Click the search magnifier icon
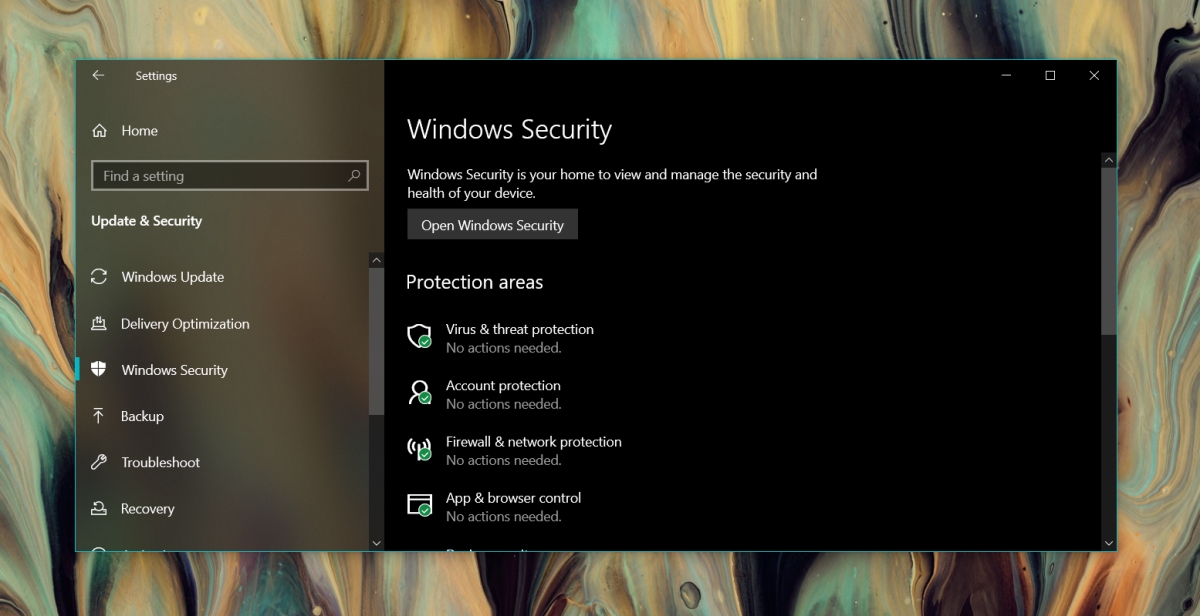The height and width of the screenshot is (616, 1200). [354, 175]
